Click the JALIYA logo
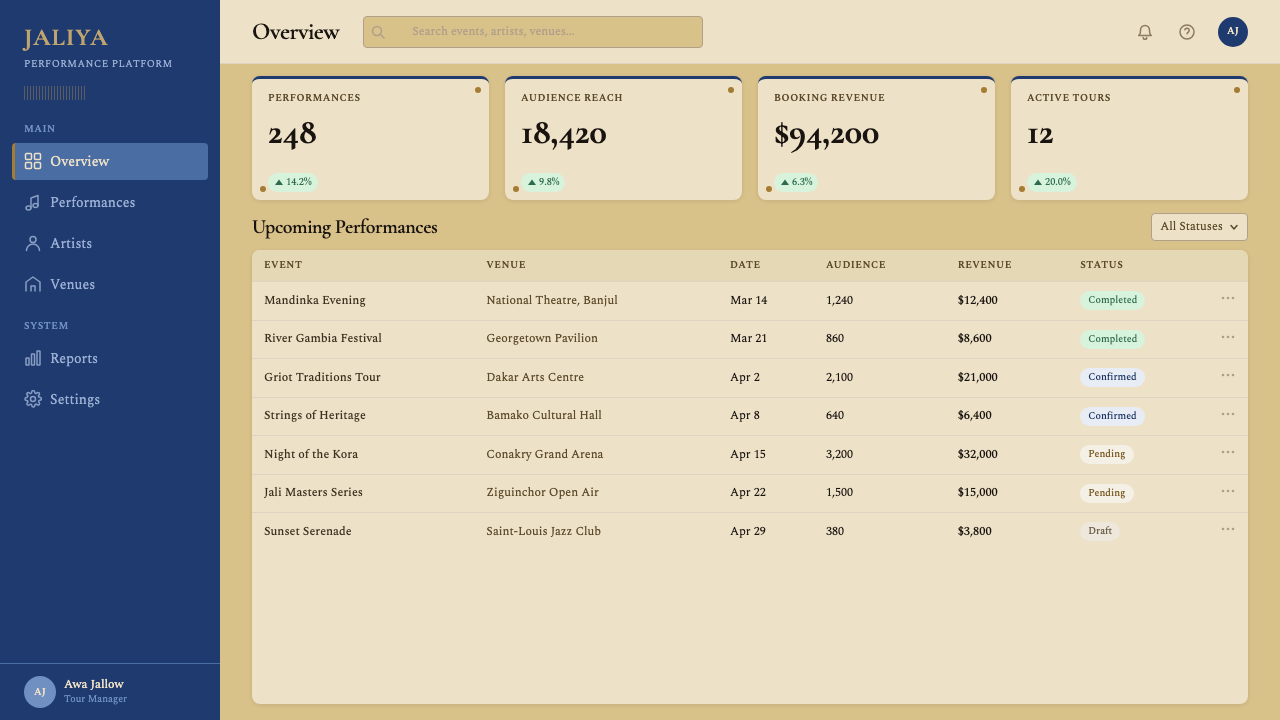Viewport: 1280px width, 720px height. pyautogui.click(x=66, y=38)
